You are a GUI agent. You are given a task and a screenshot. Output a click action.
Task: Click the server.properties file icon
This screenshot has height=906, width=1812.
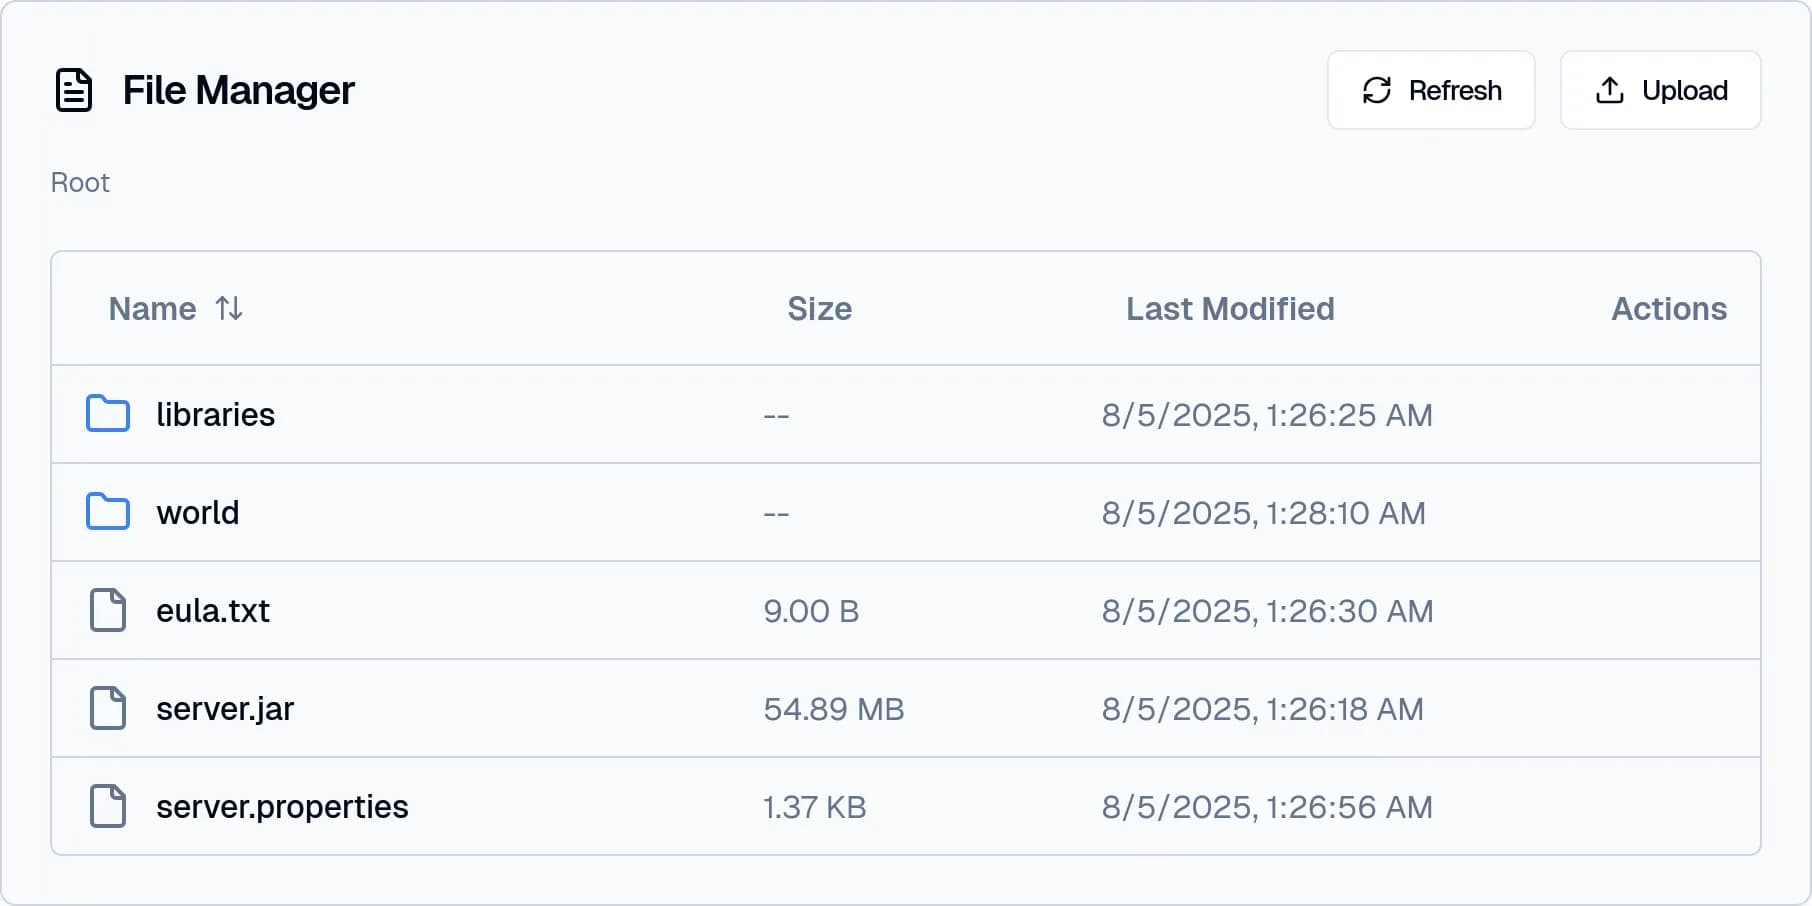pos(107,806)
